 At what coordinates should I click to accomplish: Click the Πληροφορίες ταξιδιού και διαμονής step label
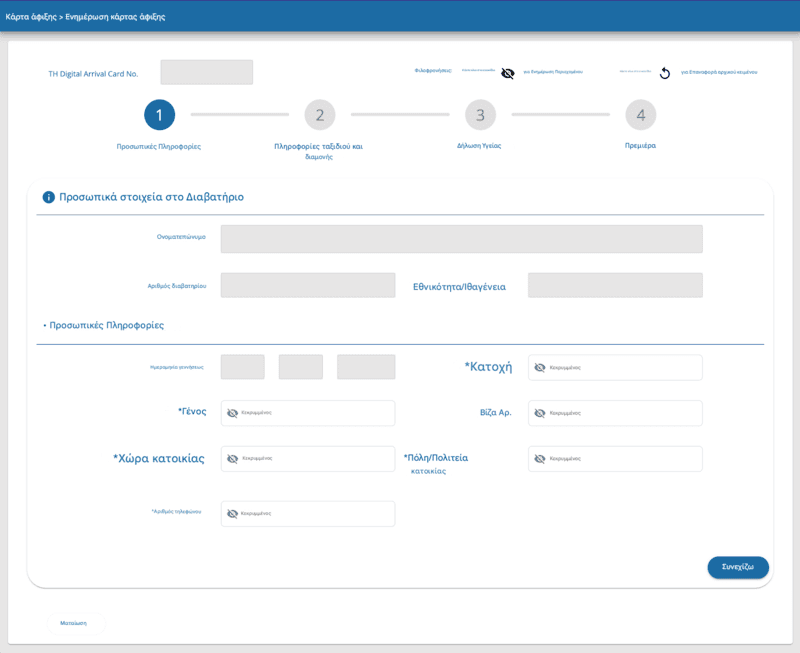pyautogui.click(x=318, y=151)
